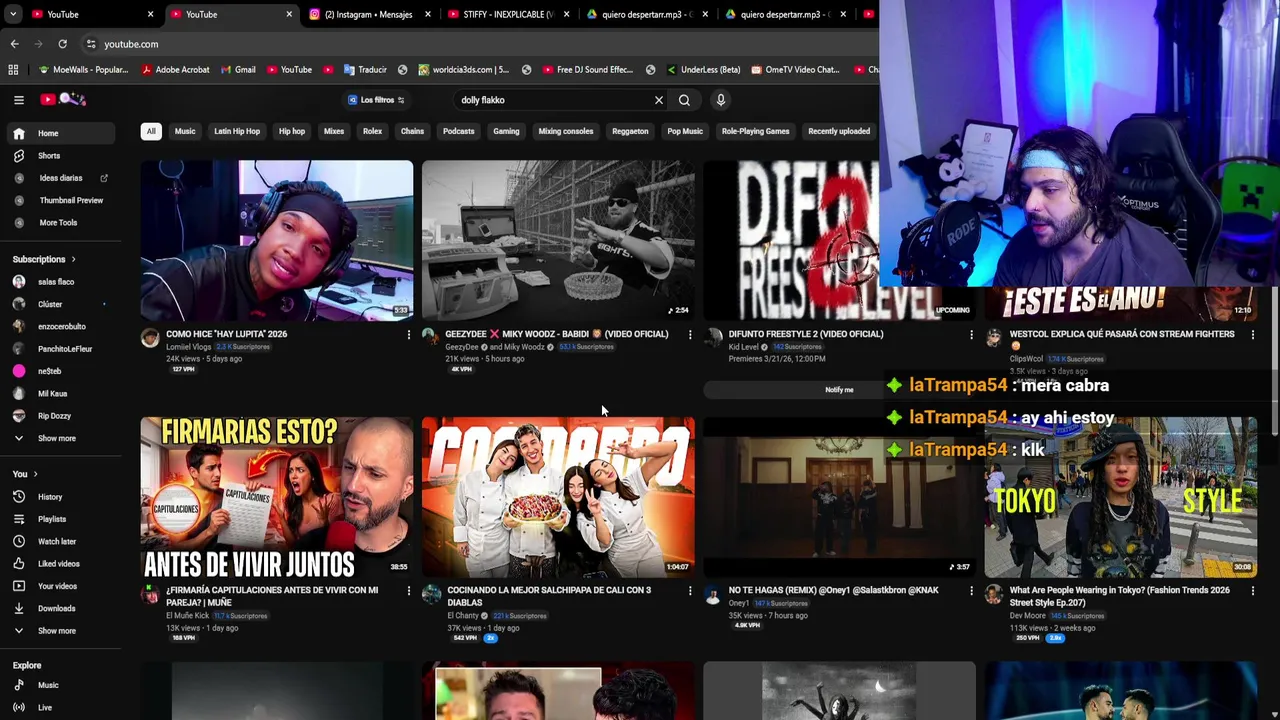Open Watch later list
The image size is (1280, 720).
(x=60, y=541)
